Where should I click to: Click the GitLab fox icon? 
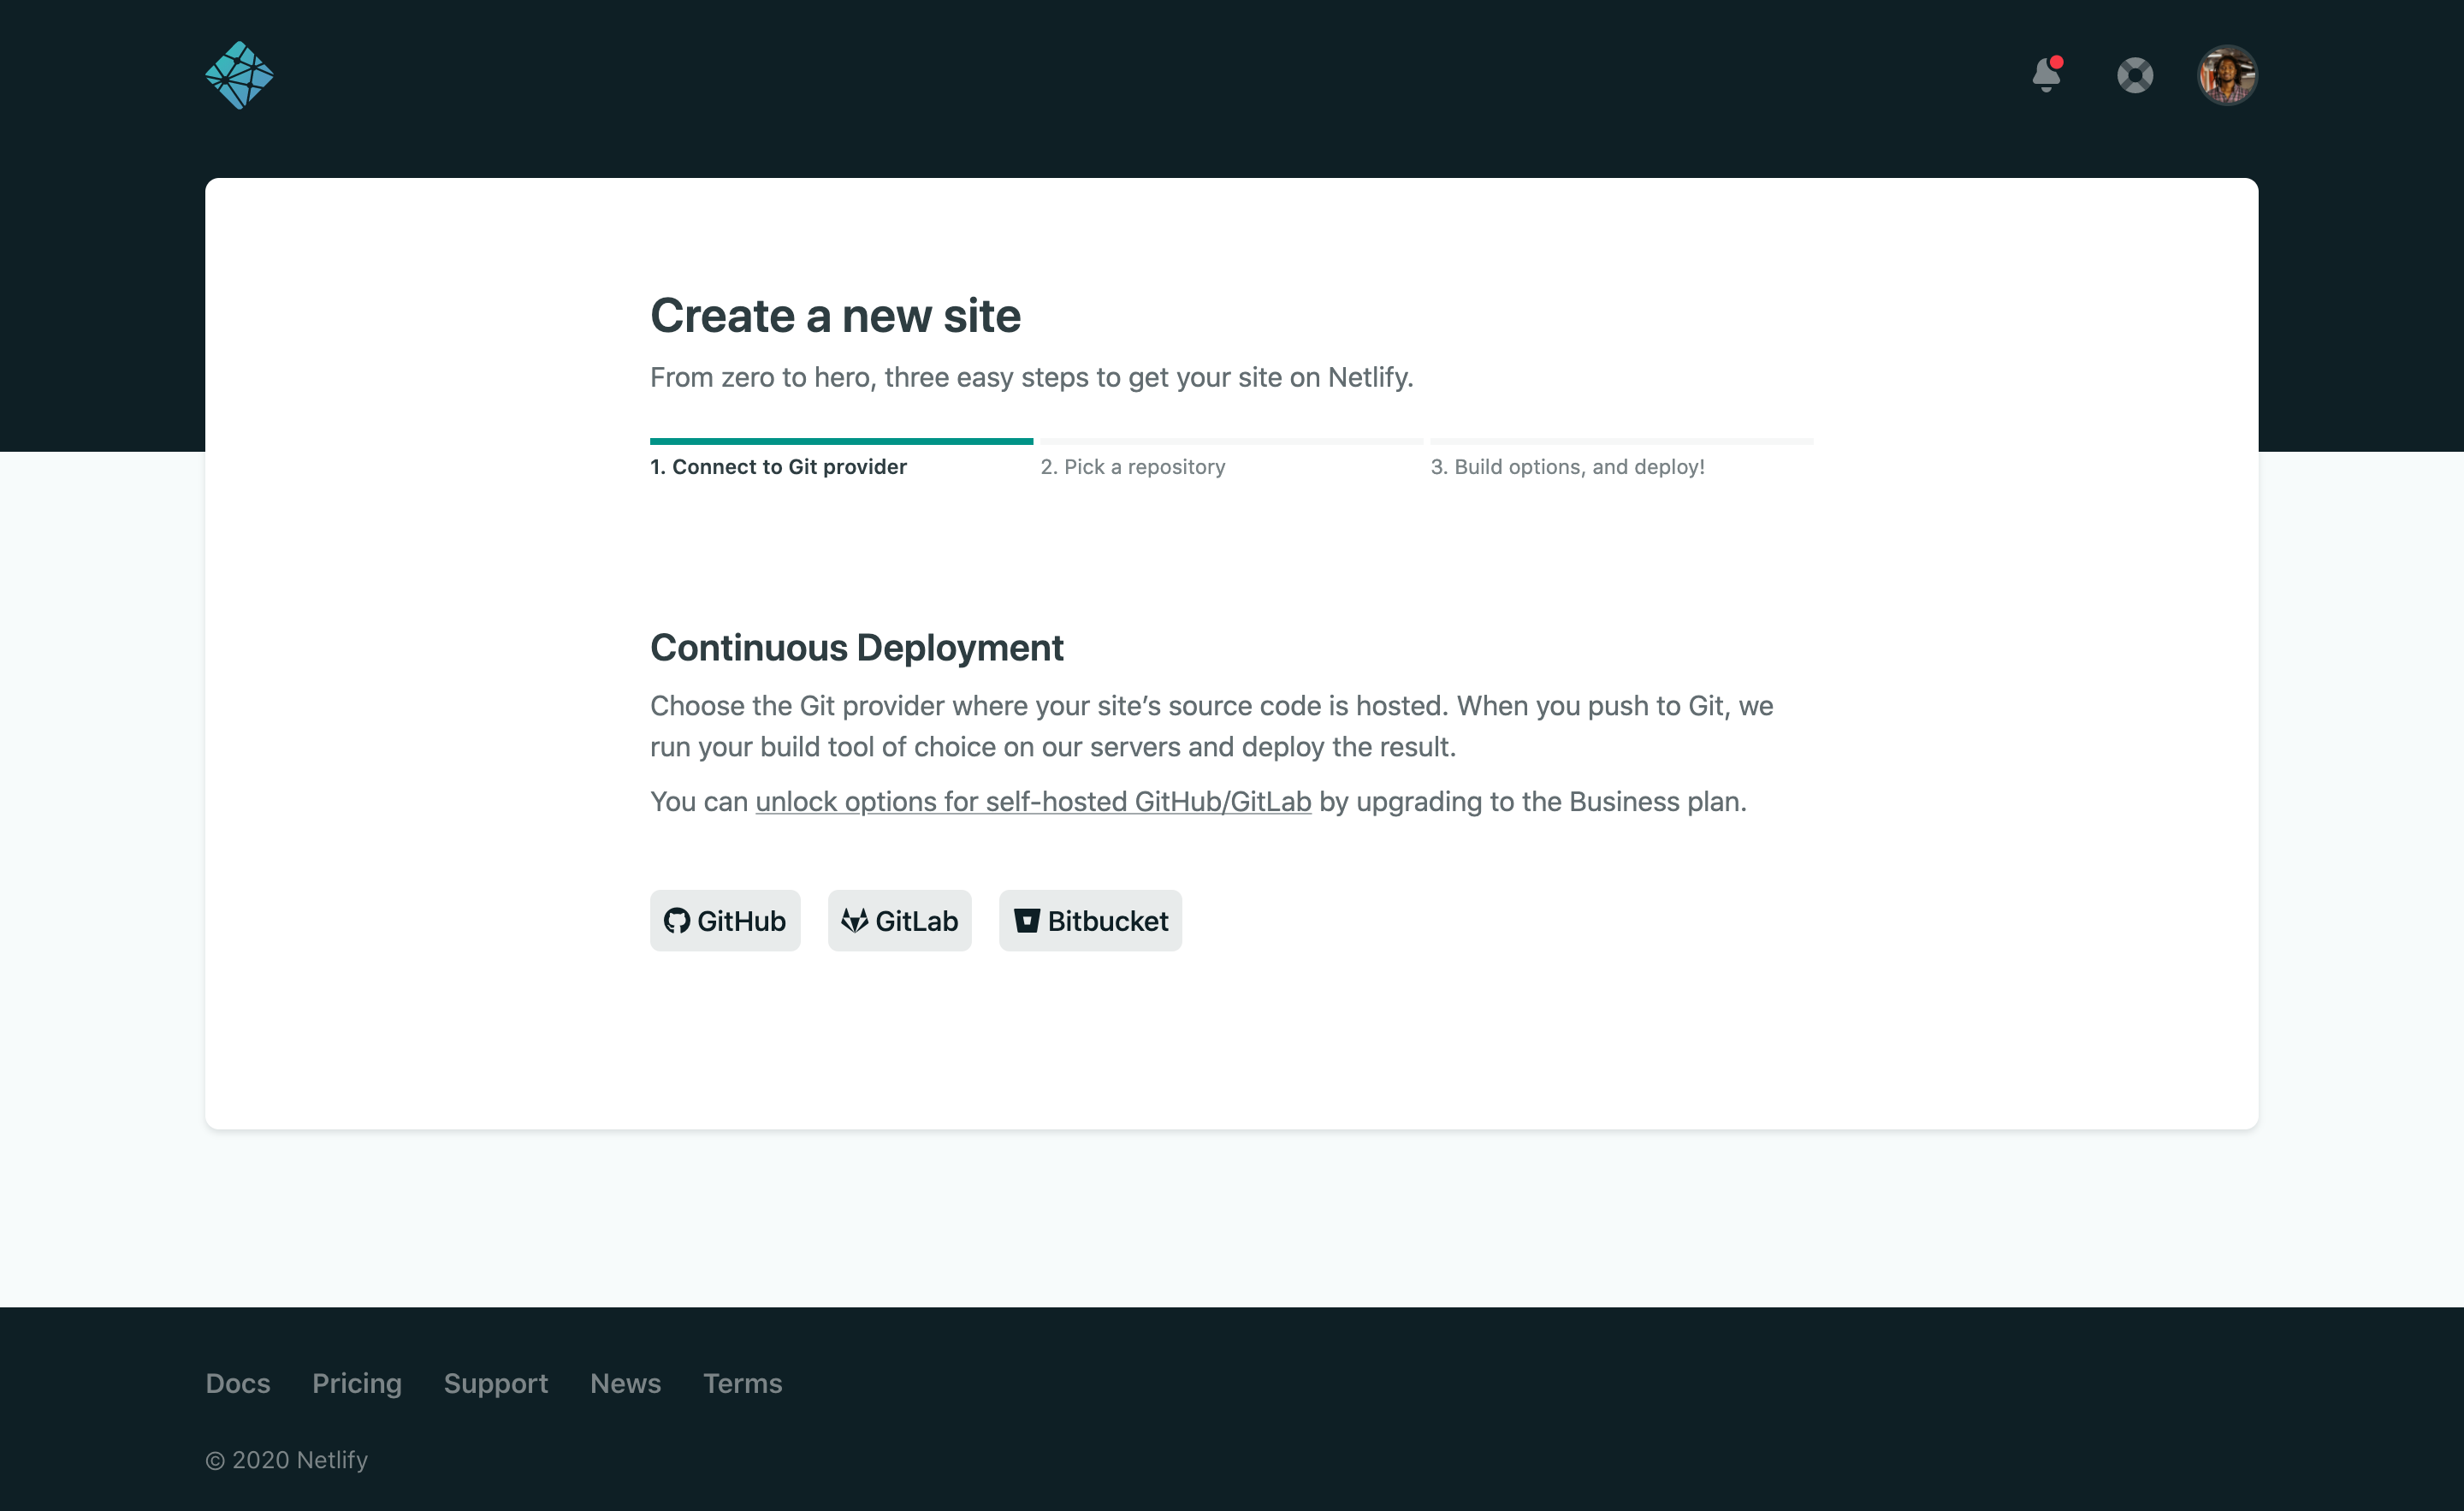pos(854,920)
